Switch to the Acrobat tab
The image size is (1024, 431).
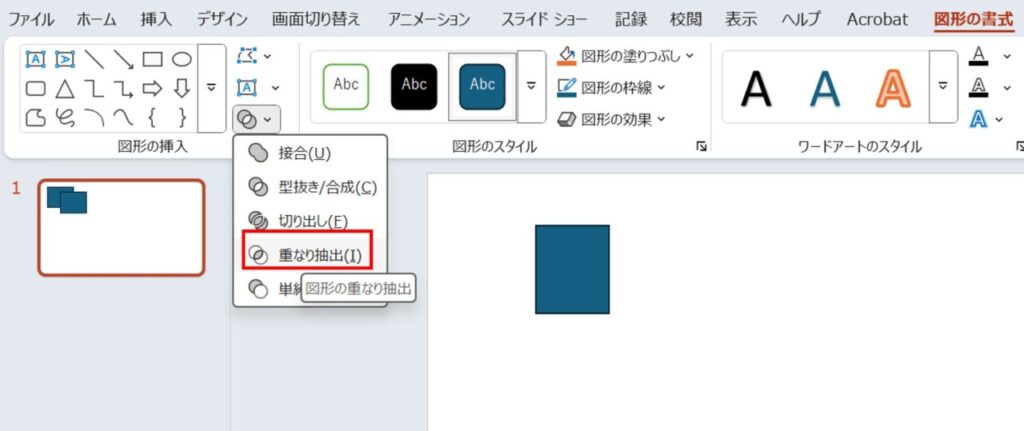coord(878,20)
